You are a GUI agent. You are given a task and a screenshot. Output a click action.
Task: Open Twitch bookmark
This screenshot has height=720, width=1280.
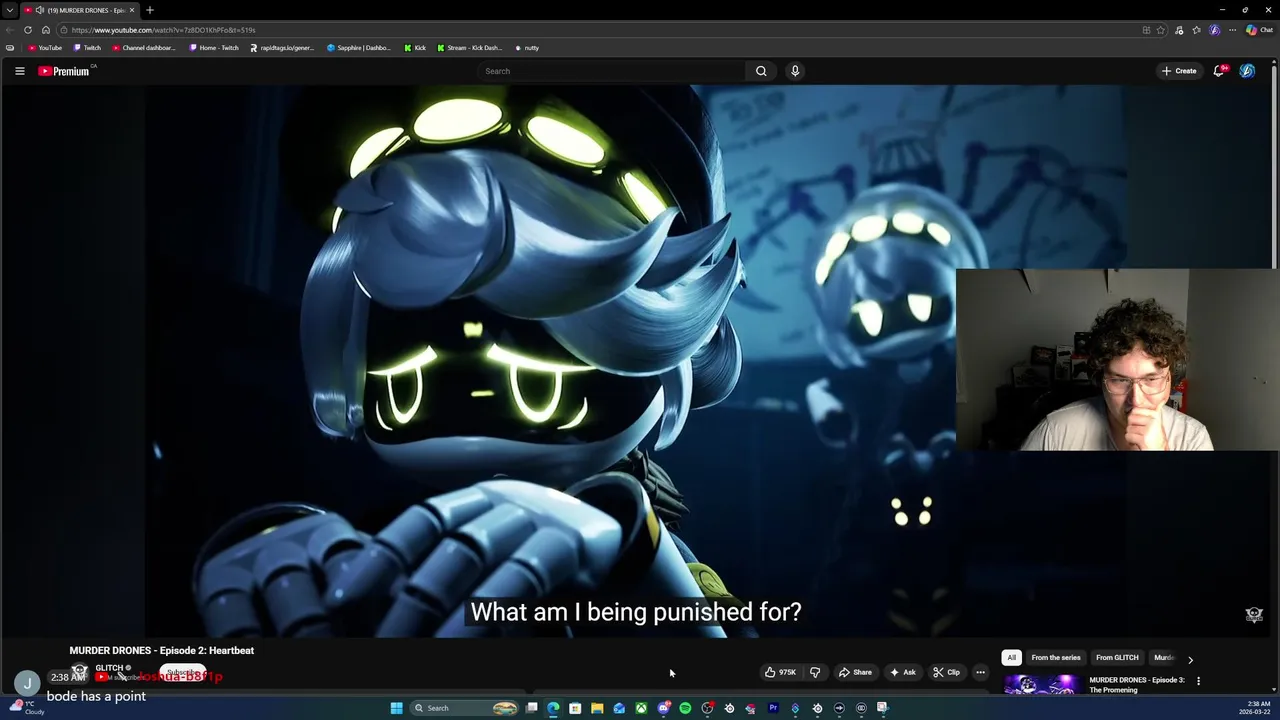point(88,48)
